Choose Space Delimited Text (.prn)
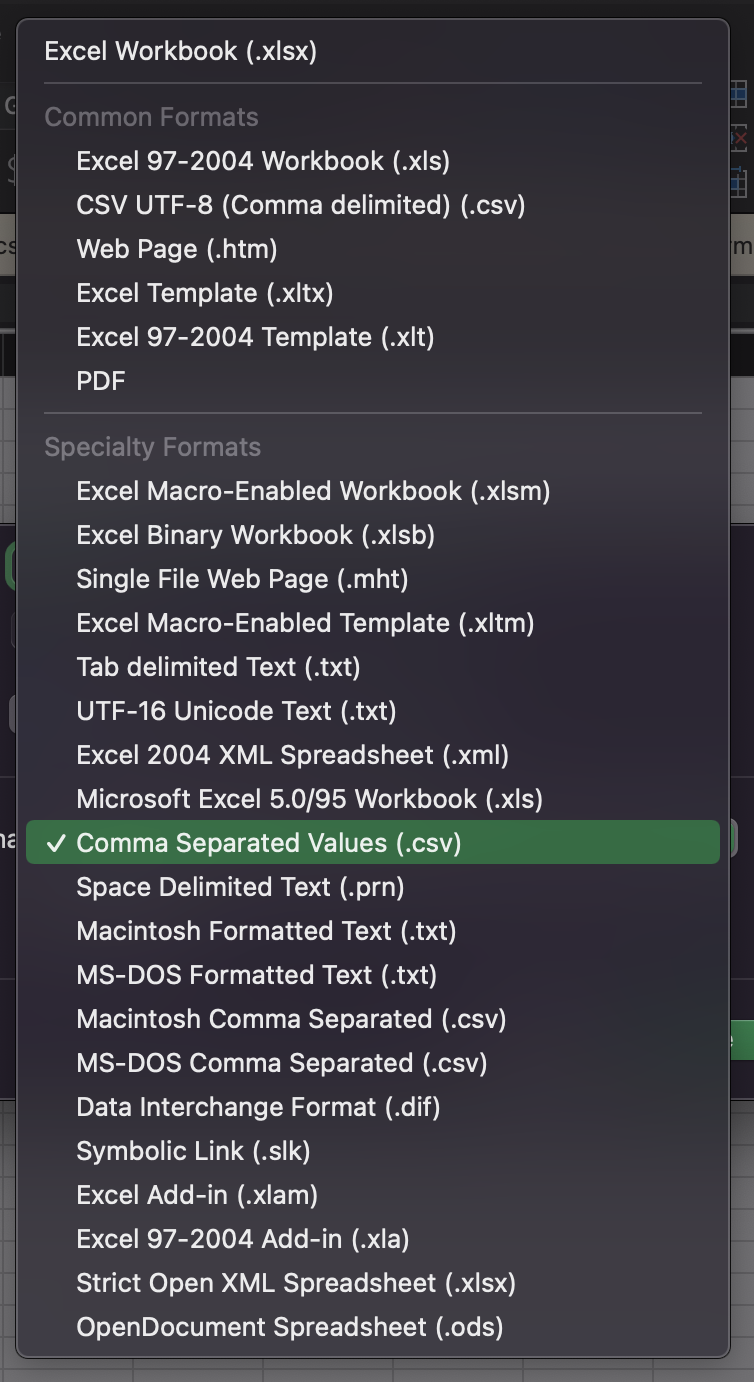 240,887
